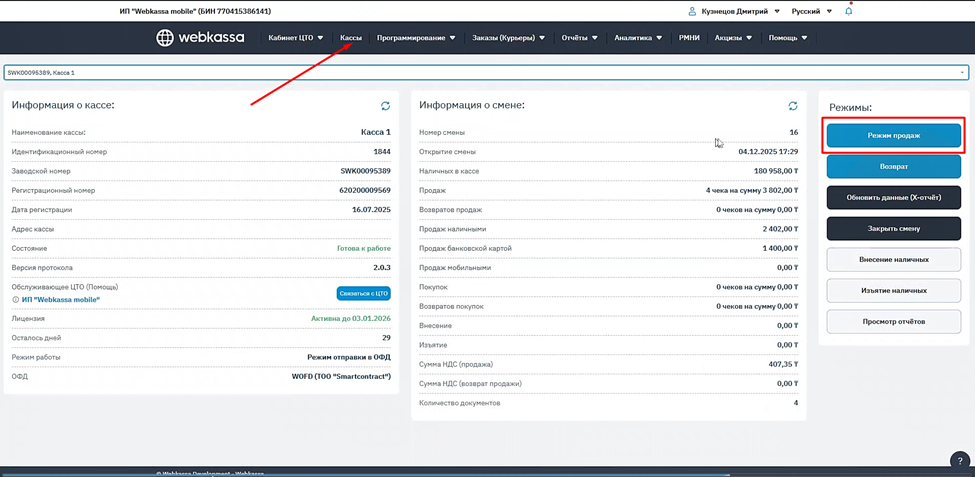Viewport: 975px width, 477px height.
Task: Click the Касса 1 register name value
Action: 376,132
